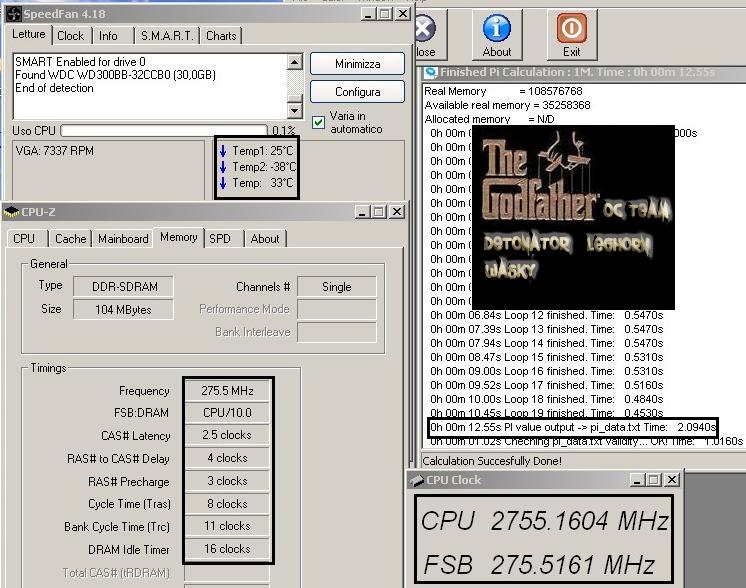Viewport: 746px width, 588px height.
Task: Click the Godfather OC Team logo image
Action: click(573, 217)
